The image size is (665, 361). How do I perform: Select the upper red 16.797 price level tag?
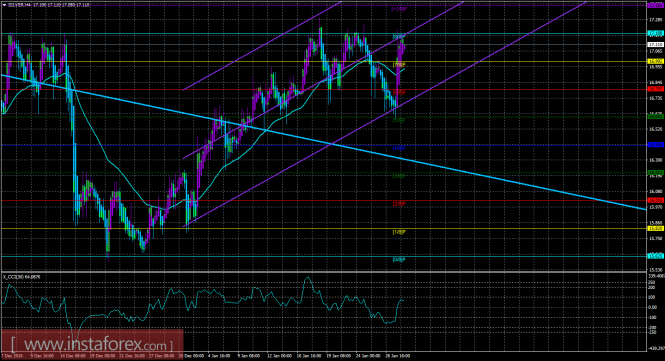(x=656, y=89)
